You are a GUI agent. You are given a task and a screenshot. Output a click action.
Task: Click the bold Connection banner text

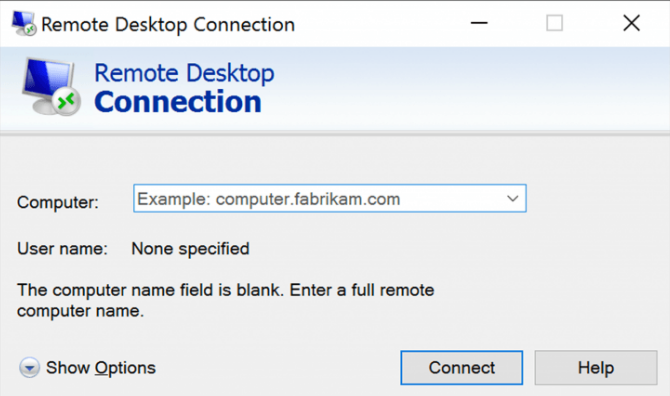pos(178,102)
